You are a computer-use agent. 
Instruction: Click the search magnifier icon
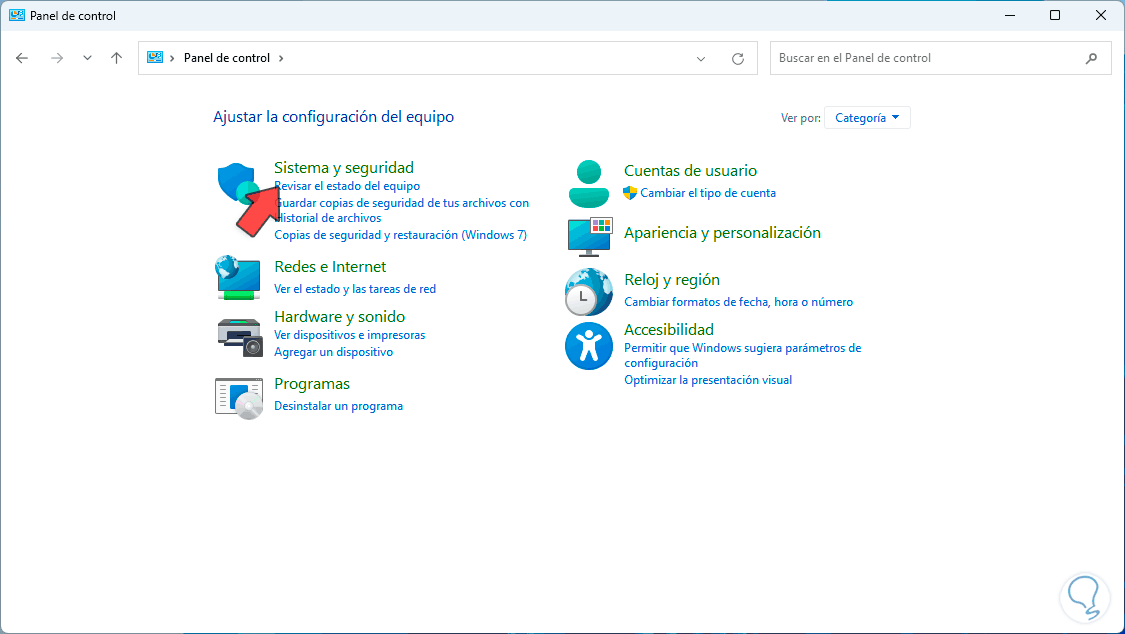point(1091,58)
